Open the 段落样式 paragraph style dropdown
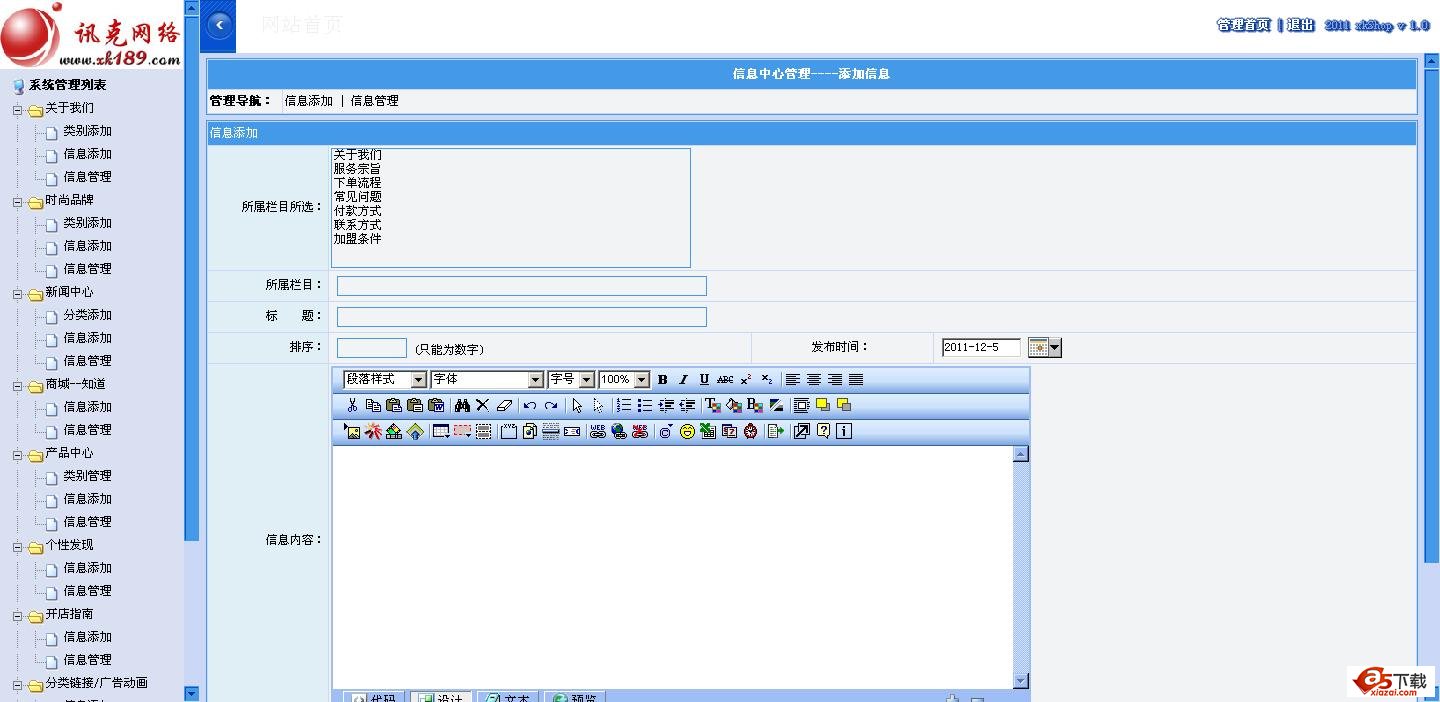Image resolution: width=1440 pixels, height=702 pixels. 418,380
